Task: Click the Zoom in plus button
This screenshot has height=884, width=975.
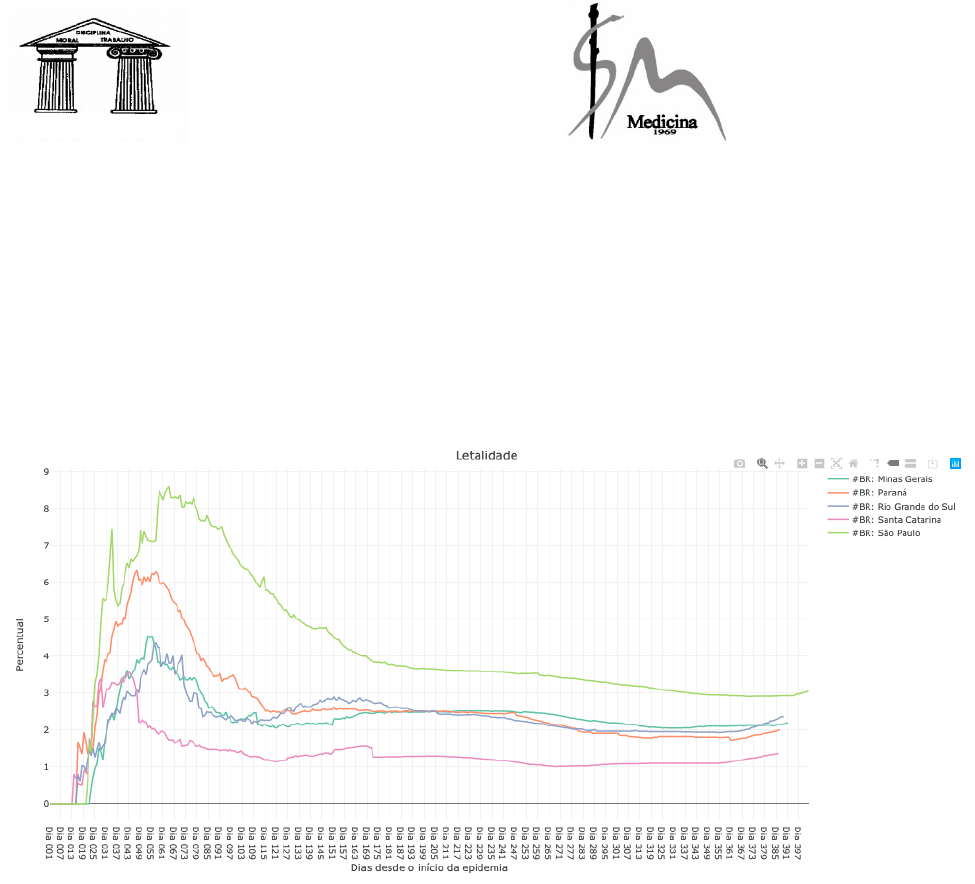Action: click(802, 464)
